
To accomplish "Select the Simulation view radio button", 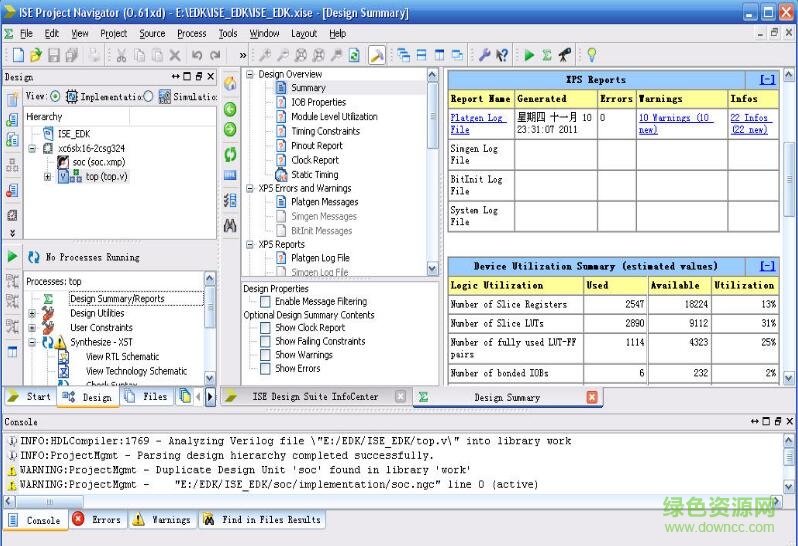I will pos(148,97).
